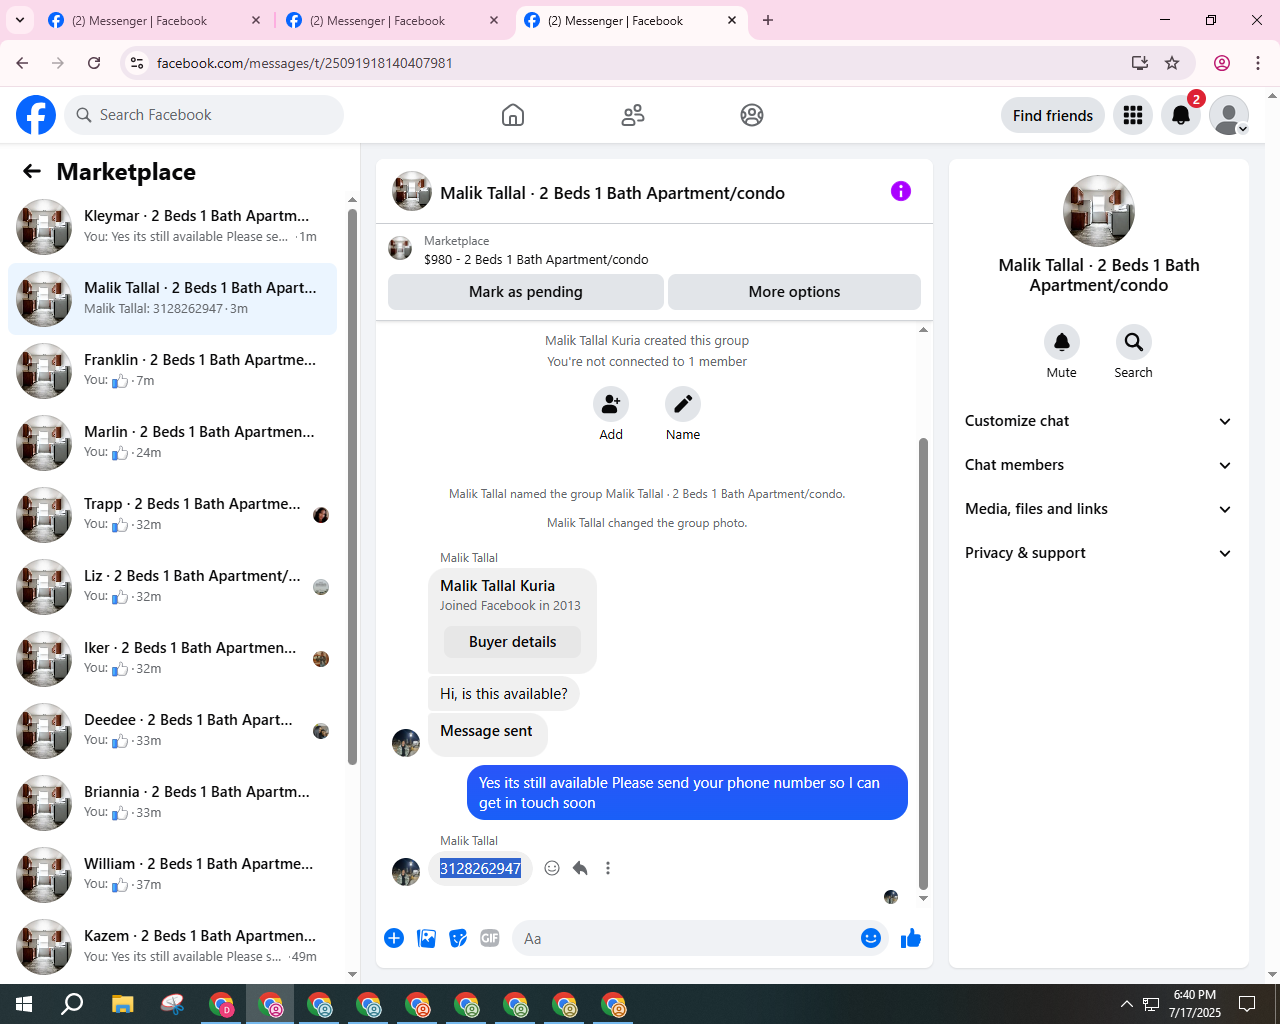Open the Windows Start menu
This screenshot has width=1280, height=1024.
click(24, 1004)
